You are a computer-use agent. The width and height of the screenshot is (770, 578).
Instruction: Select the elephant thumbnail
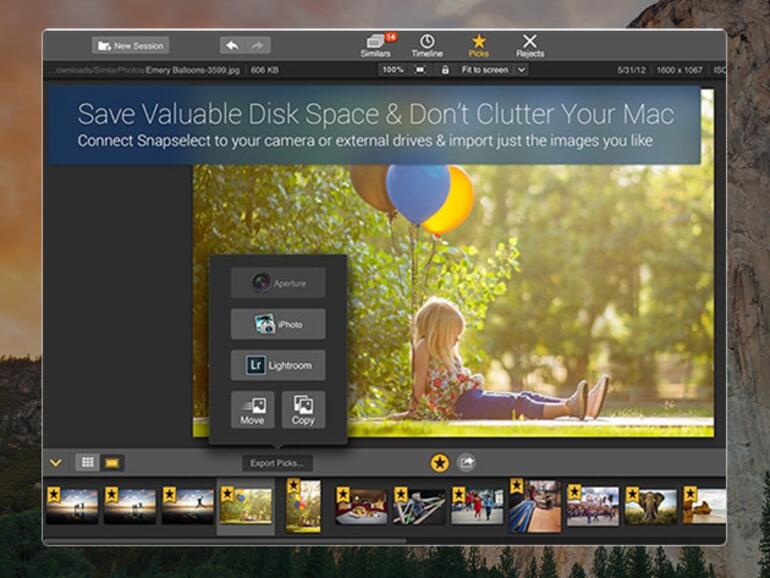pos(651,507)
